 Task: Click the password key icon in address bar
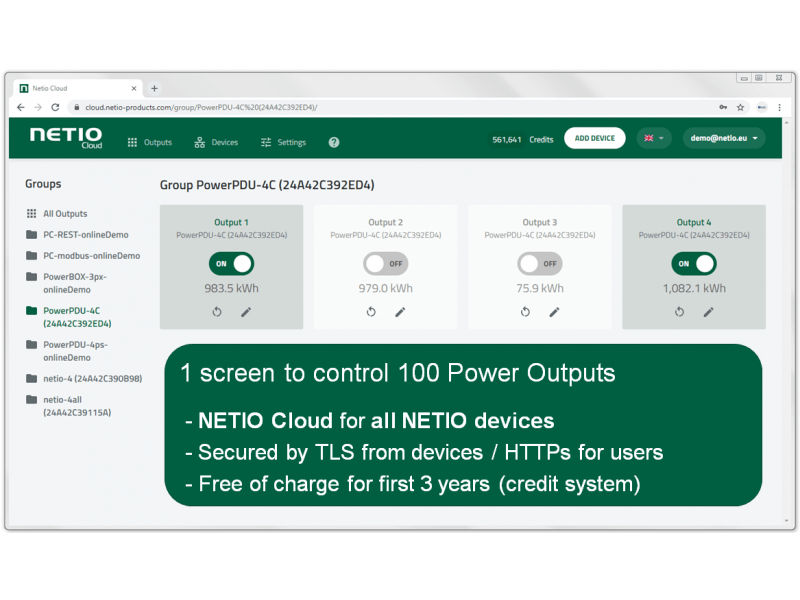click(723, 107)
